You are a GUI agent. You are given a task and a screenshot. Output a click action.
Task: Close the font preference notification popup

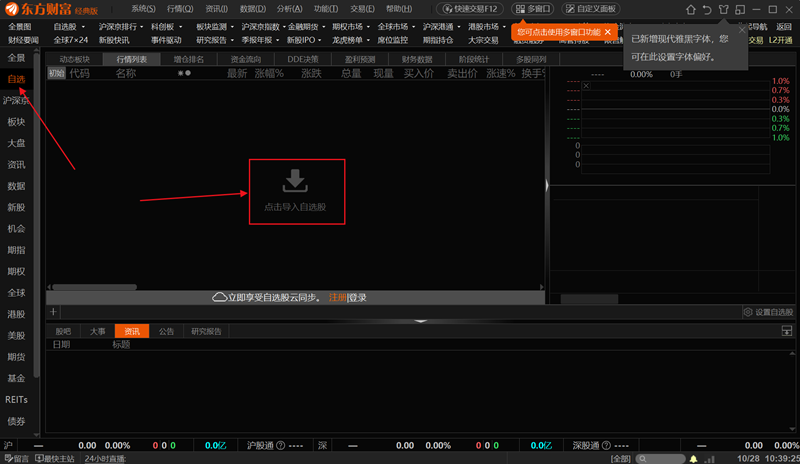tap(741, 29)
